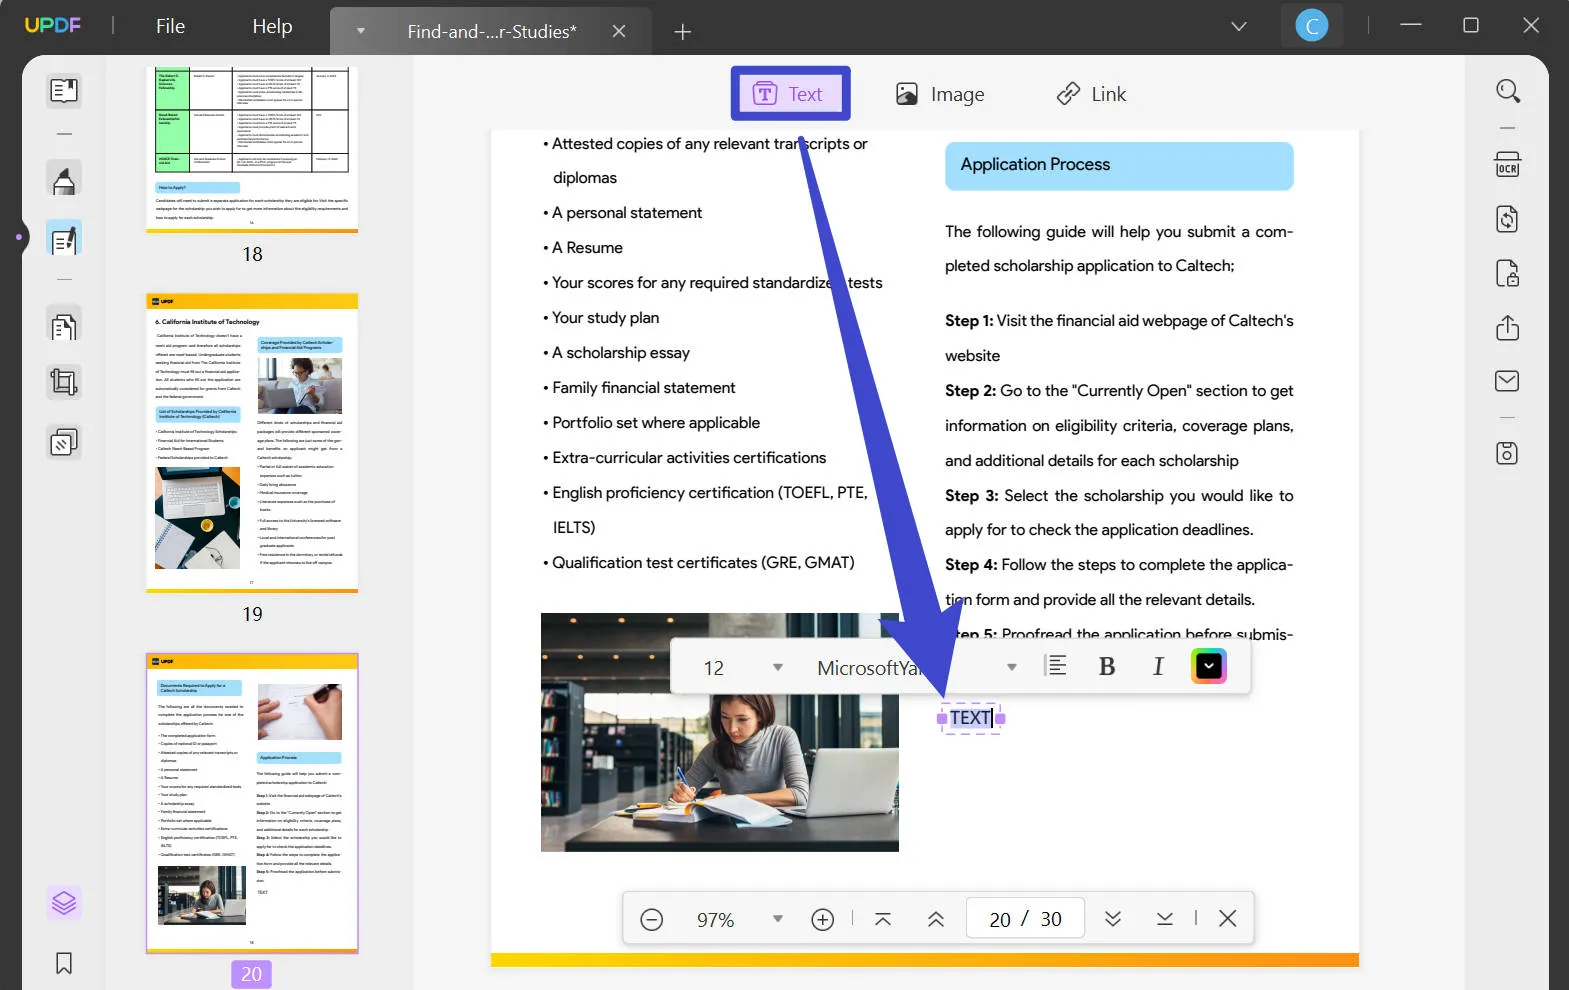
Task: Open the OCR recognition tool
Action: point(1507,165)
